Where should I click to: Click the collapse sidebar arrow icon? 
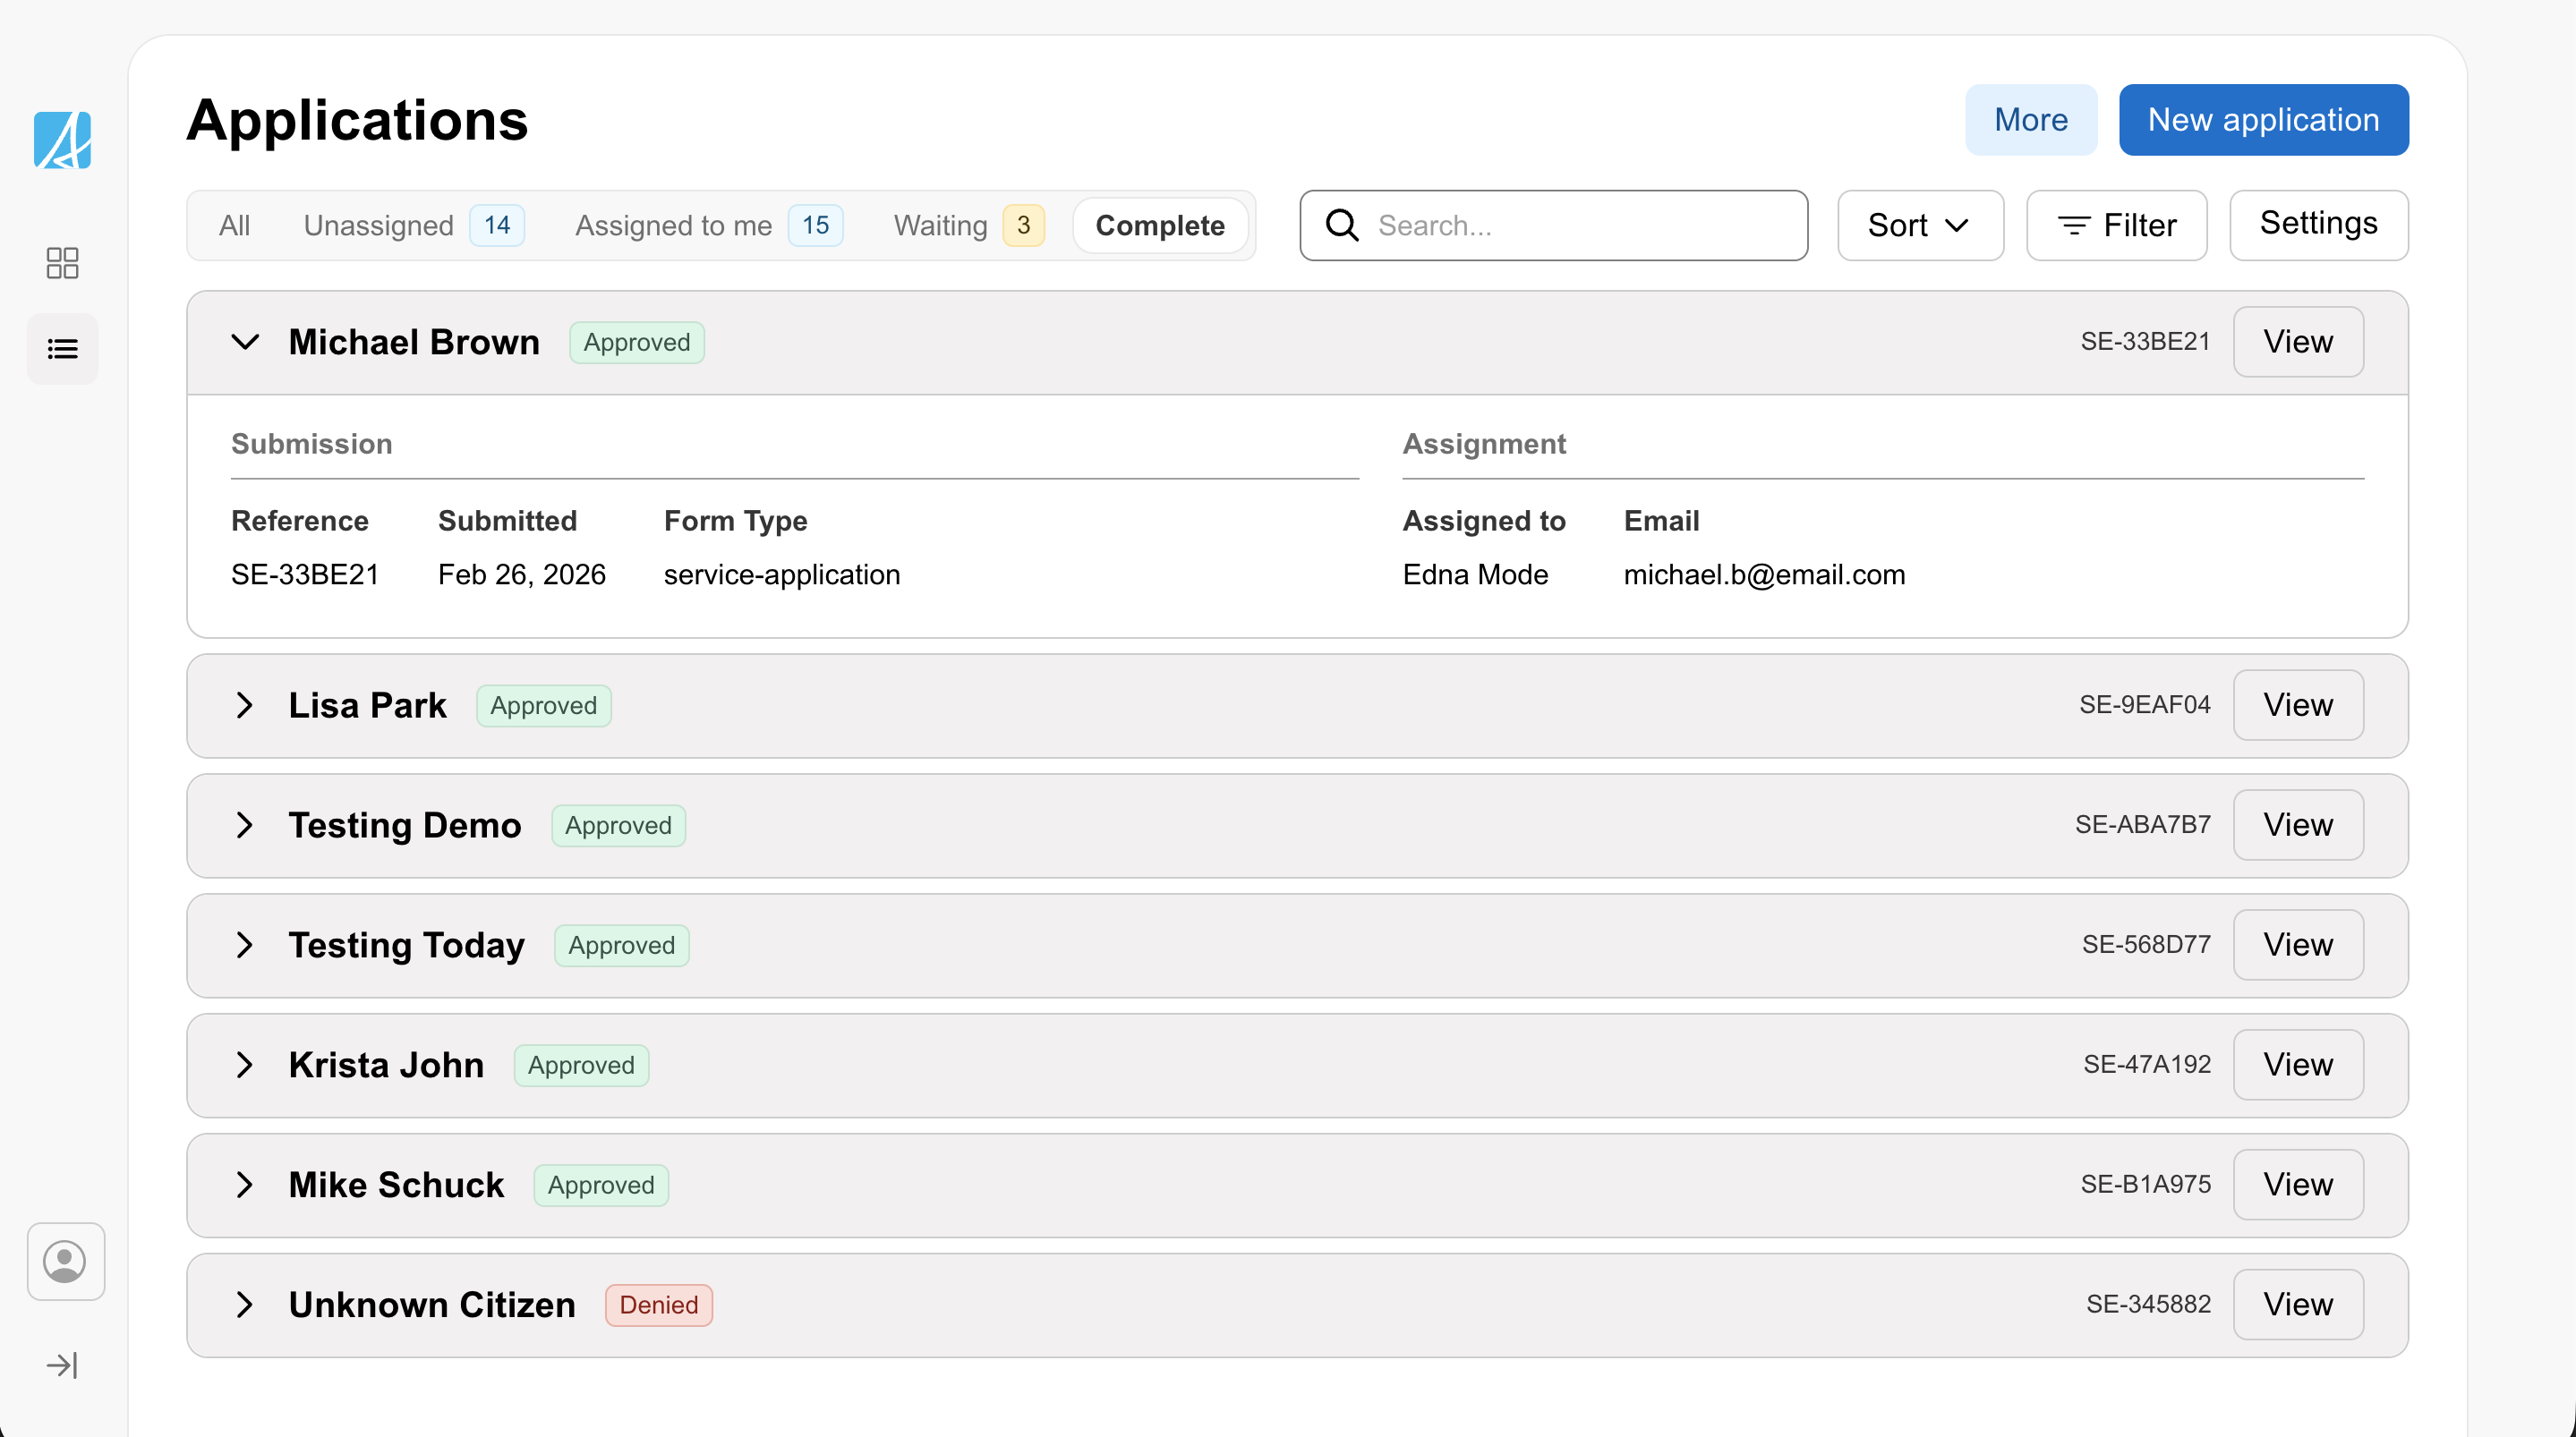(62, 1365)
